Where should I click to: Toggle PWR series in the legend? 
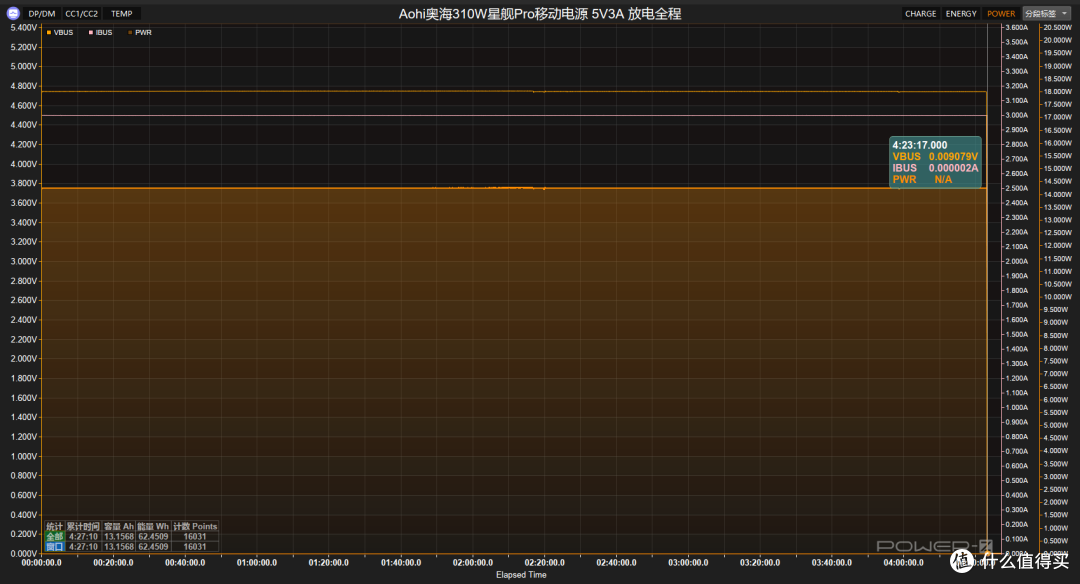(140, 32)
